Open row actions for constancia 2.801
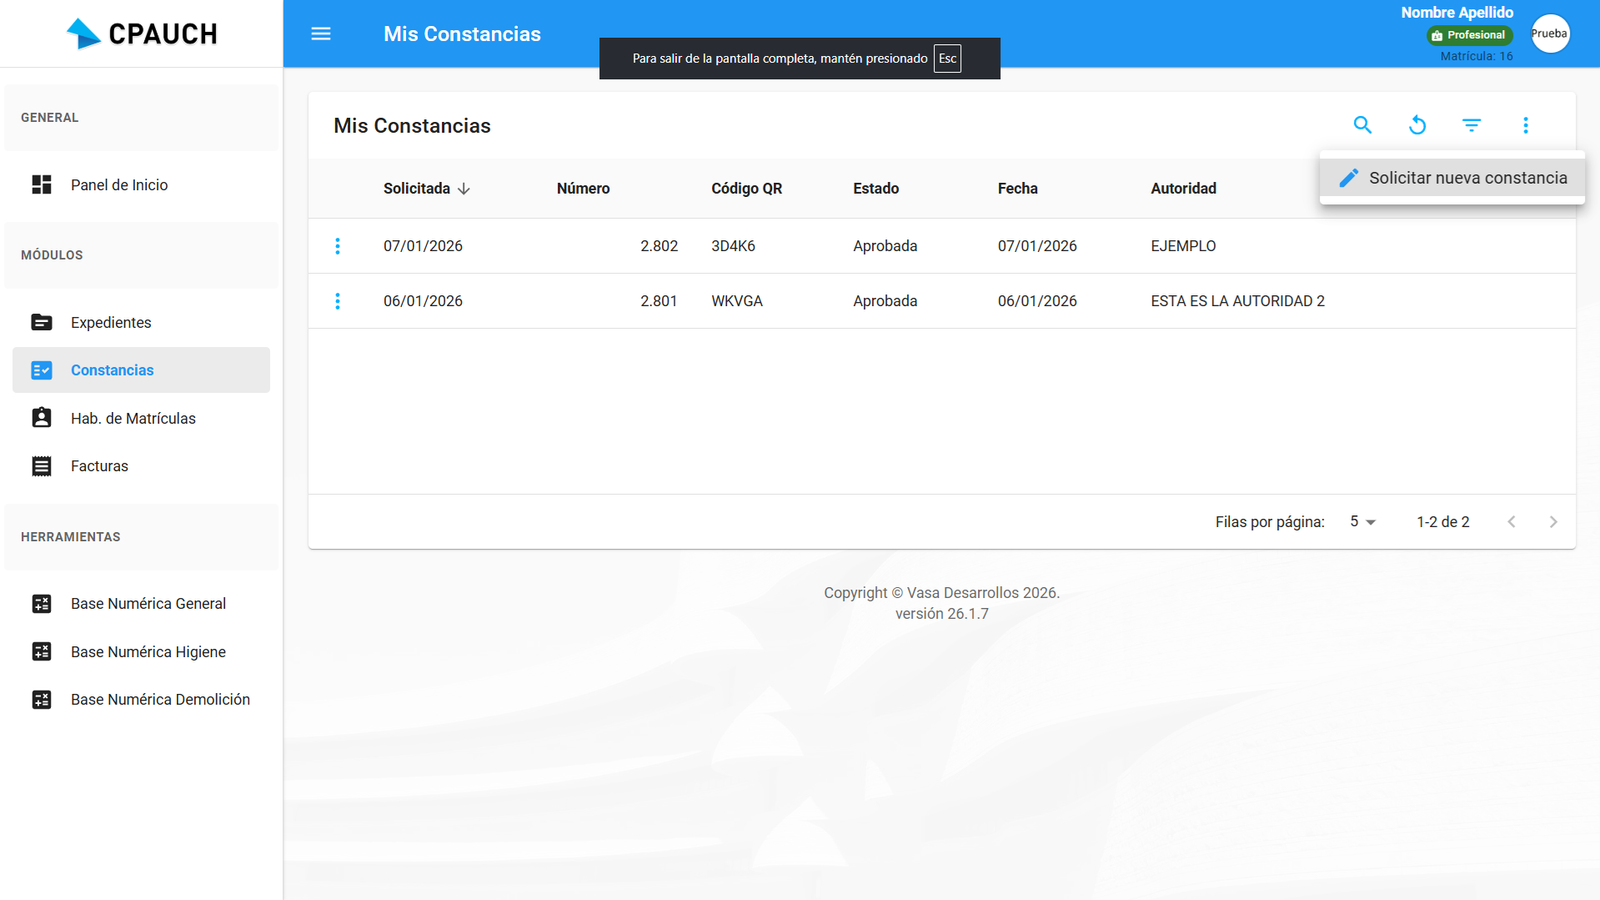The width and height of the screenshot is (1600, 900). [338, 301]
